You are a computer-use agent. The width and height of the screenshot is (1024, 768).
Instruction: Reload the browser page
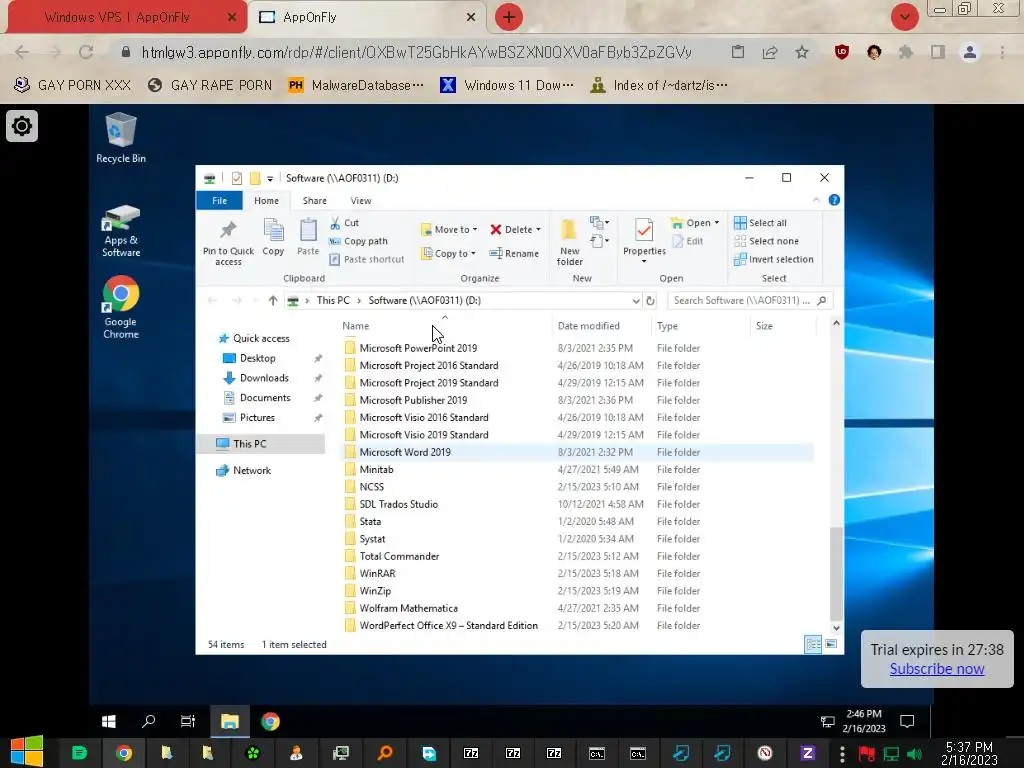point(86,52)
